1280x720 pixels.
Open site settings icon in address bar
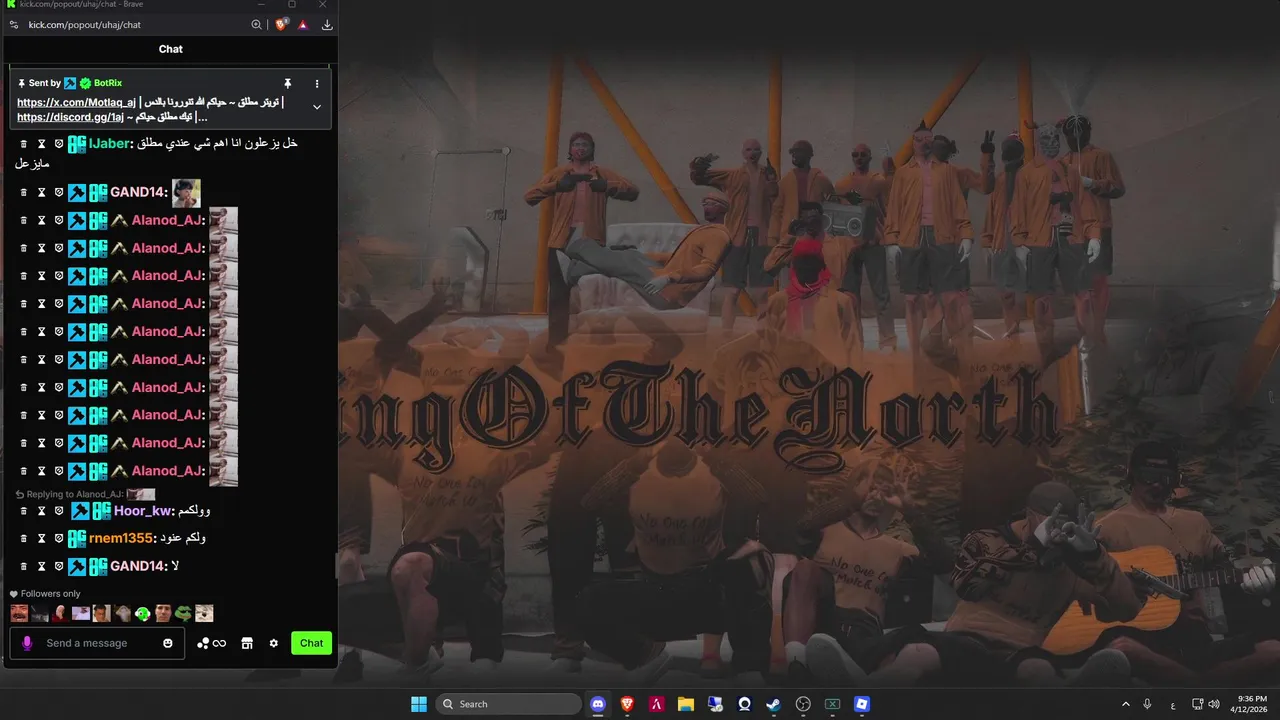[x=13, y=24]
